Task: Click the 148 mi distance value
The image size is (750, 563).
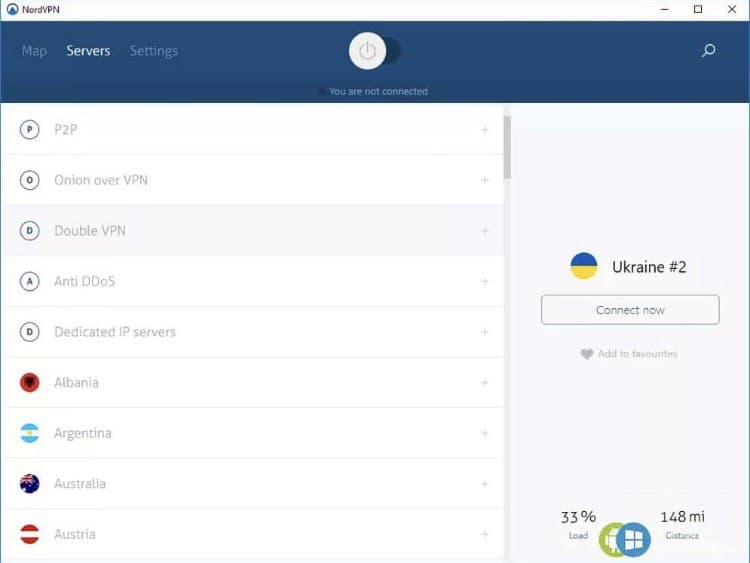Action: click(682, 517)
